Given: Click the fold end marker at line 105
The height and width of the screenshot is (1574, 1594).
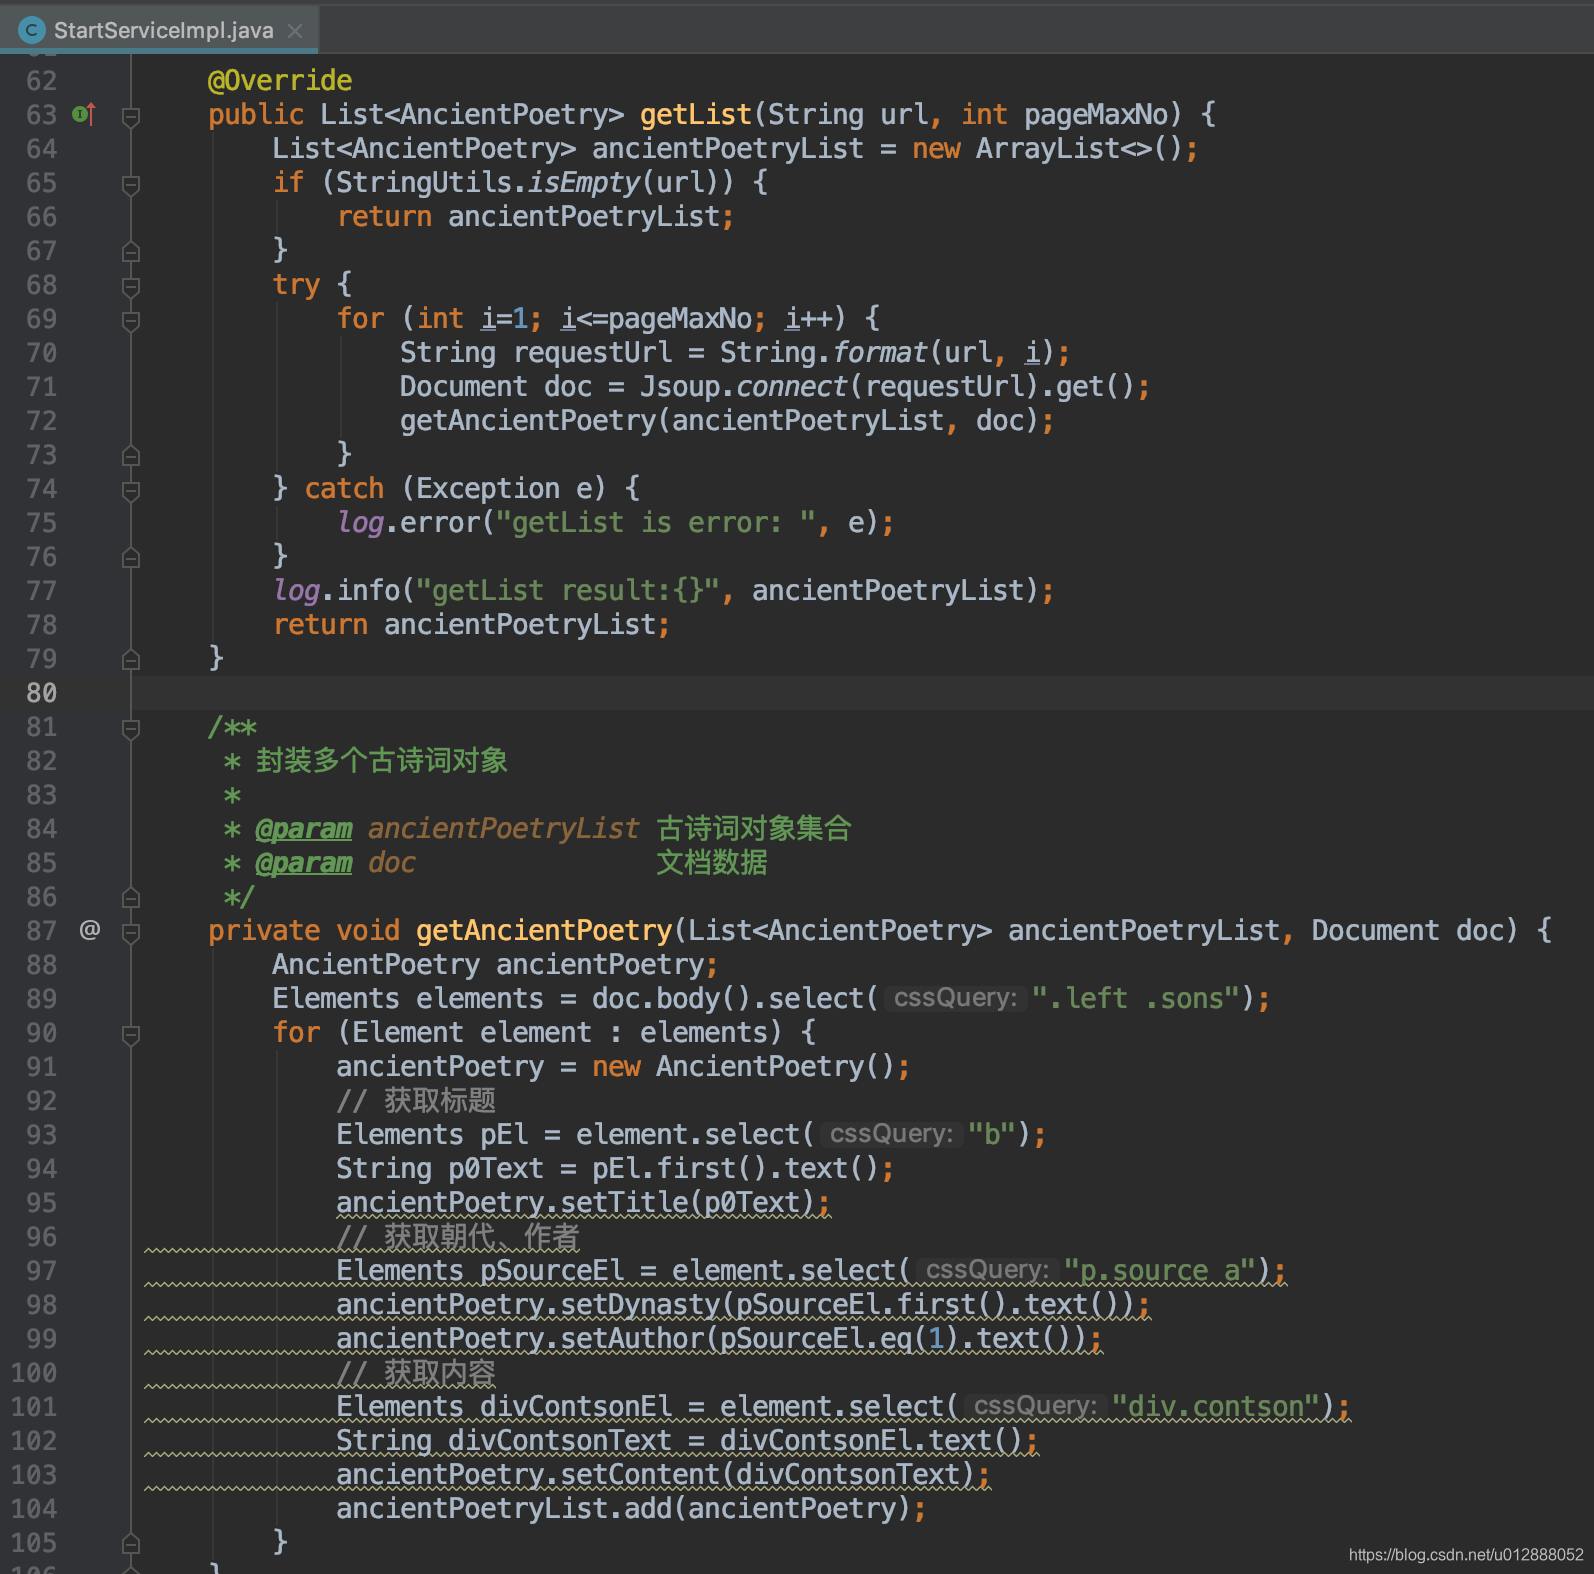Looking at the screenshot, I should (131, 1543).
